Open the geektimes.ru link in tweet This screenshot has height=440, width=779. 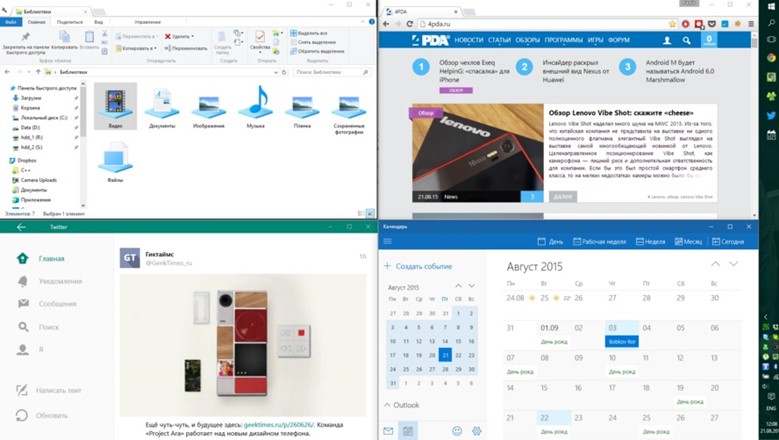pos(278,425)
